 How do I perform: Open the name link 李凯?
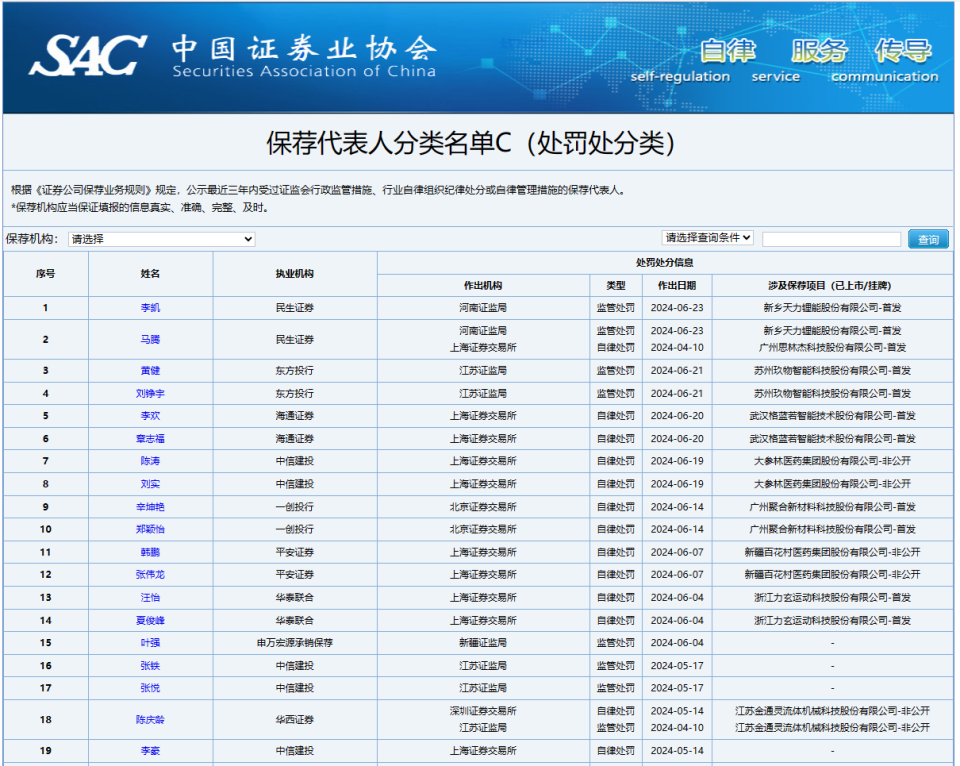(x=150, y=308)
